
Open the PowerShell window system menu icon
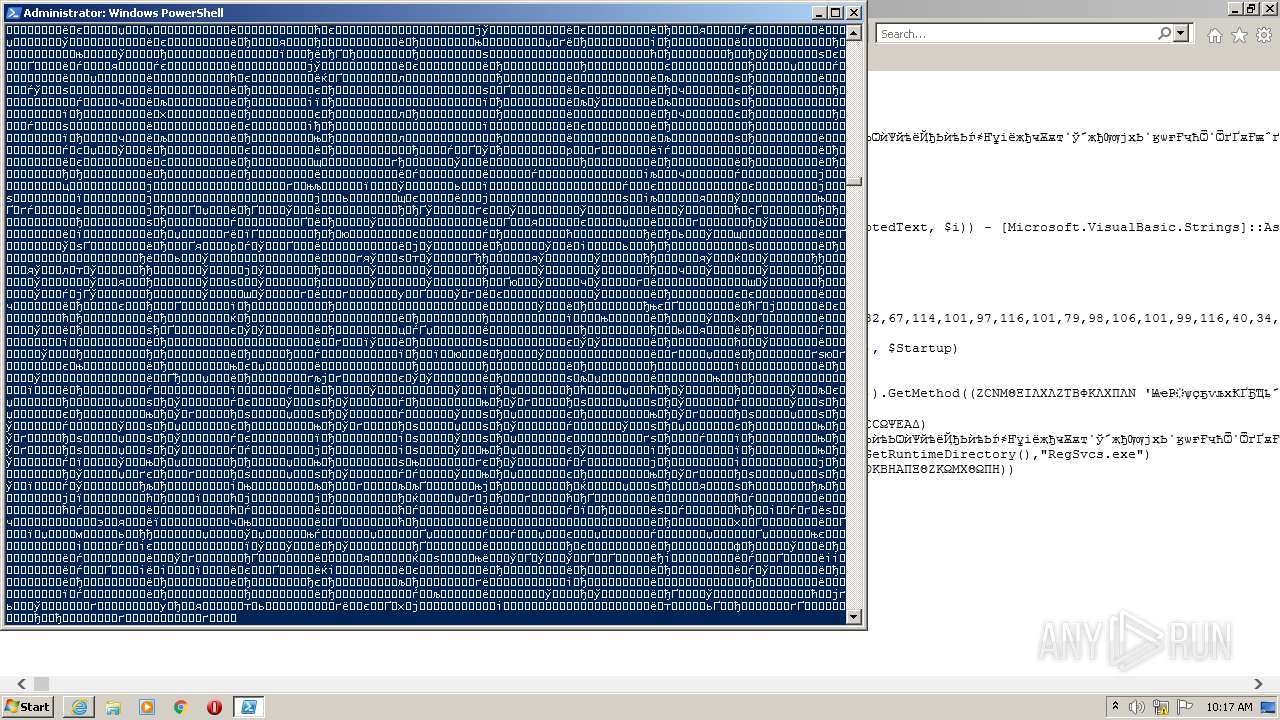pos(13,13)
